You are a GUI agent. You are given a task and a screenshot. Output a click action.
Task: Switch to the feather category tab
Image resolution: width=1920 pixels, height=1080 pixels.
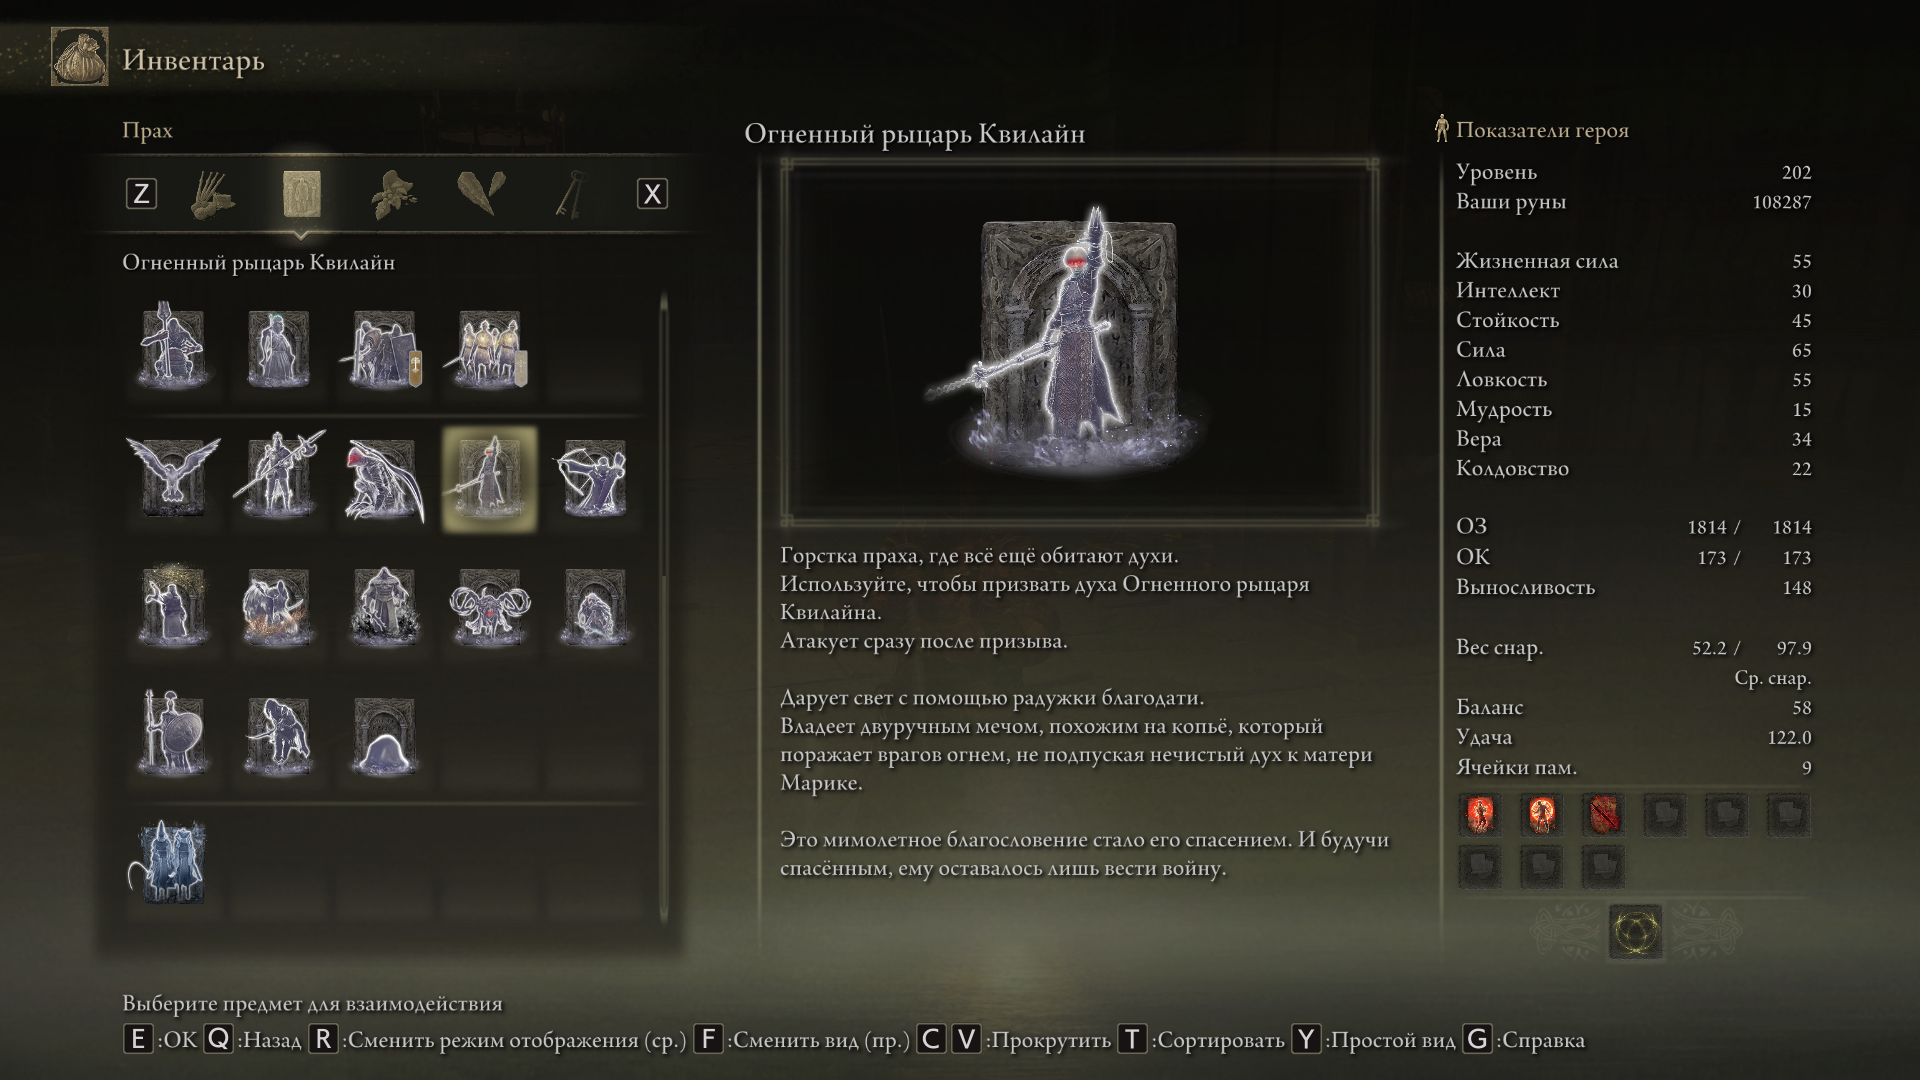pyautogui.click(x=482, y=192)
